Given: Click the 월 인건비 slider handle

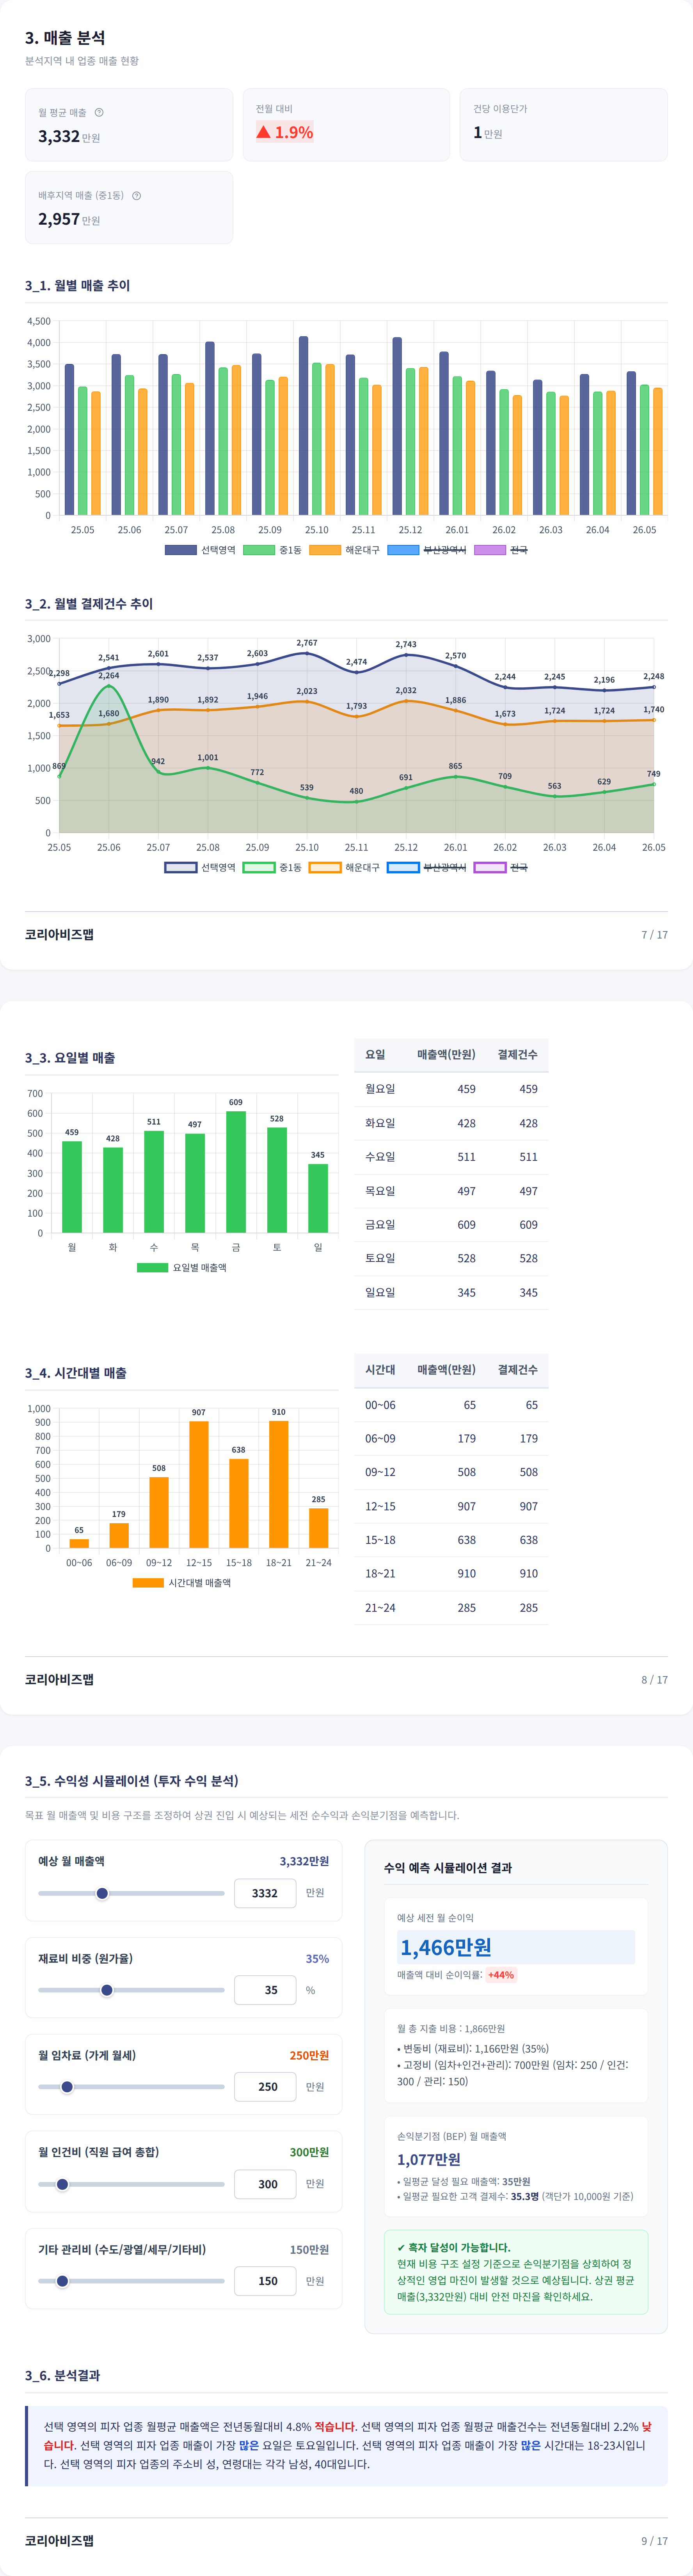Looking at the screenshot, I should coord(62,2184).
